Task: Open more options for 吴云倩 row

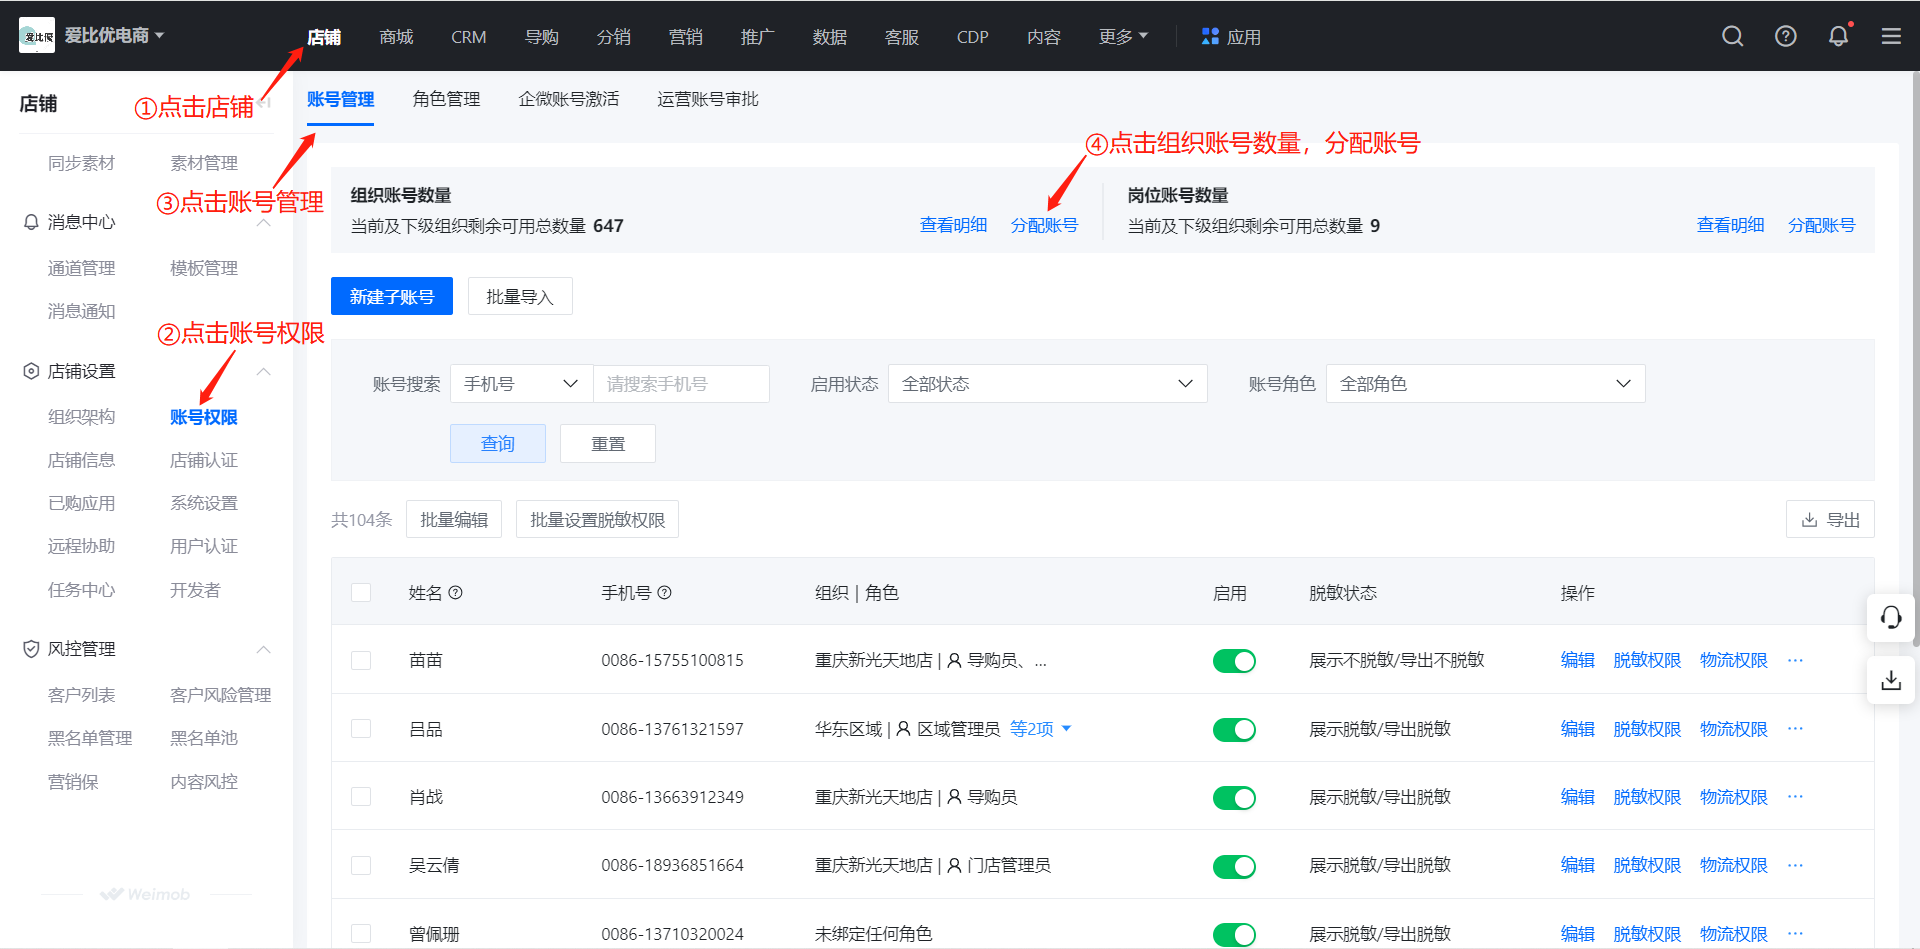Action: click(1795, 865)
